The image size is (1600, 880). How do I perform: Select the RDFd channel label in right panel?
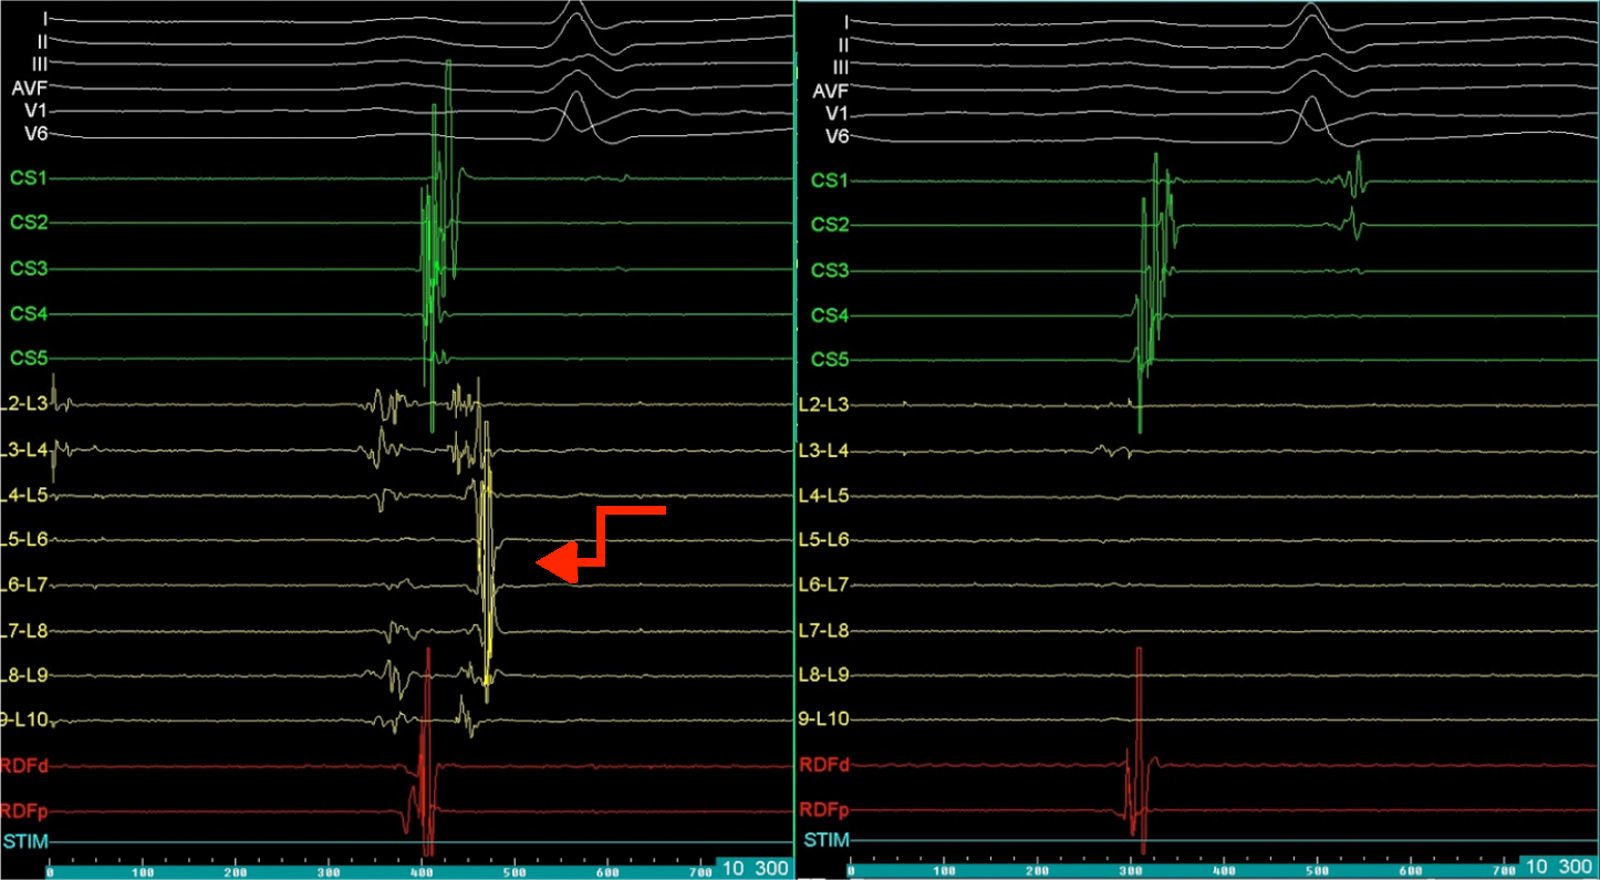point(824,765)
